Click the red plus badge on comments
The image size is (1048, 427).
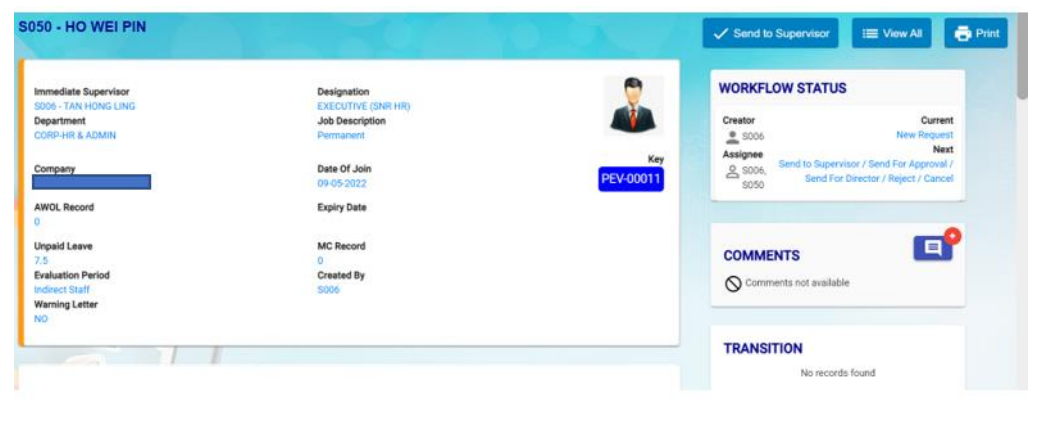click(x=952, y=236)
